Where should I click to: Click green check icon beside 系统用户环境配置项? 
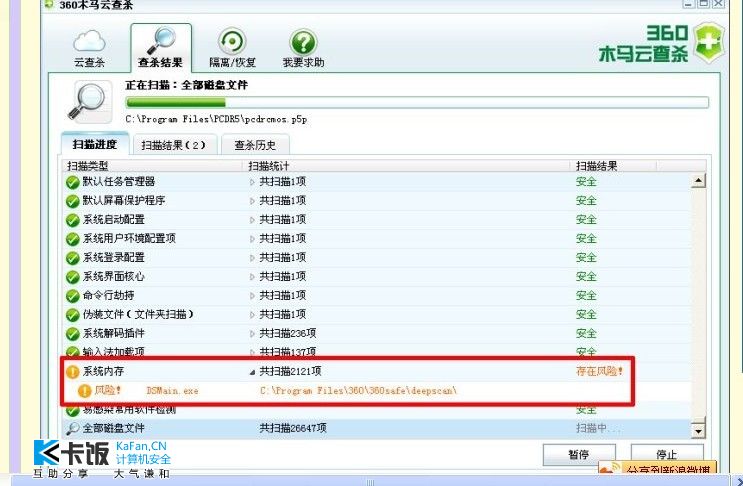(x=72, y=239)
